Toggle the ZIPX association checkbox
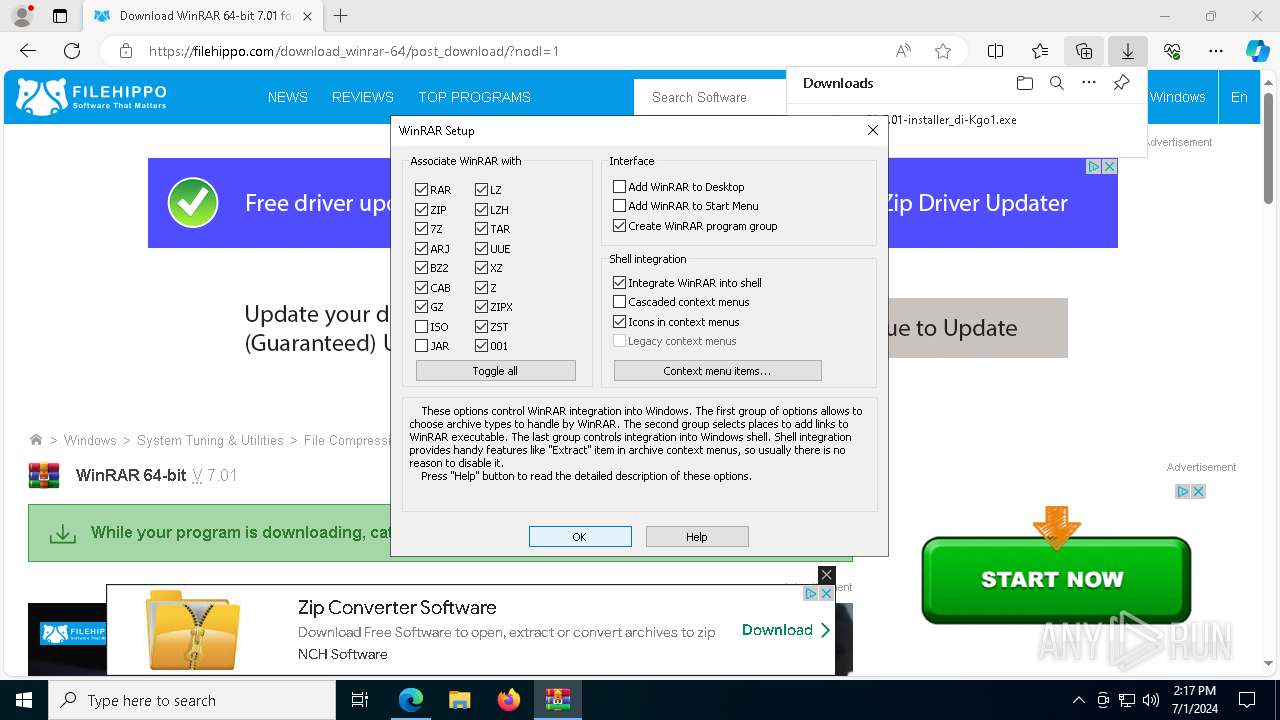The width and height of the screenshot is (1280, 720). pos(481,306)
